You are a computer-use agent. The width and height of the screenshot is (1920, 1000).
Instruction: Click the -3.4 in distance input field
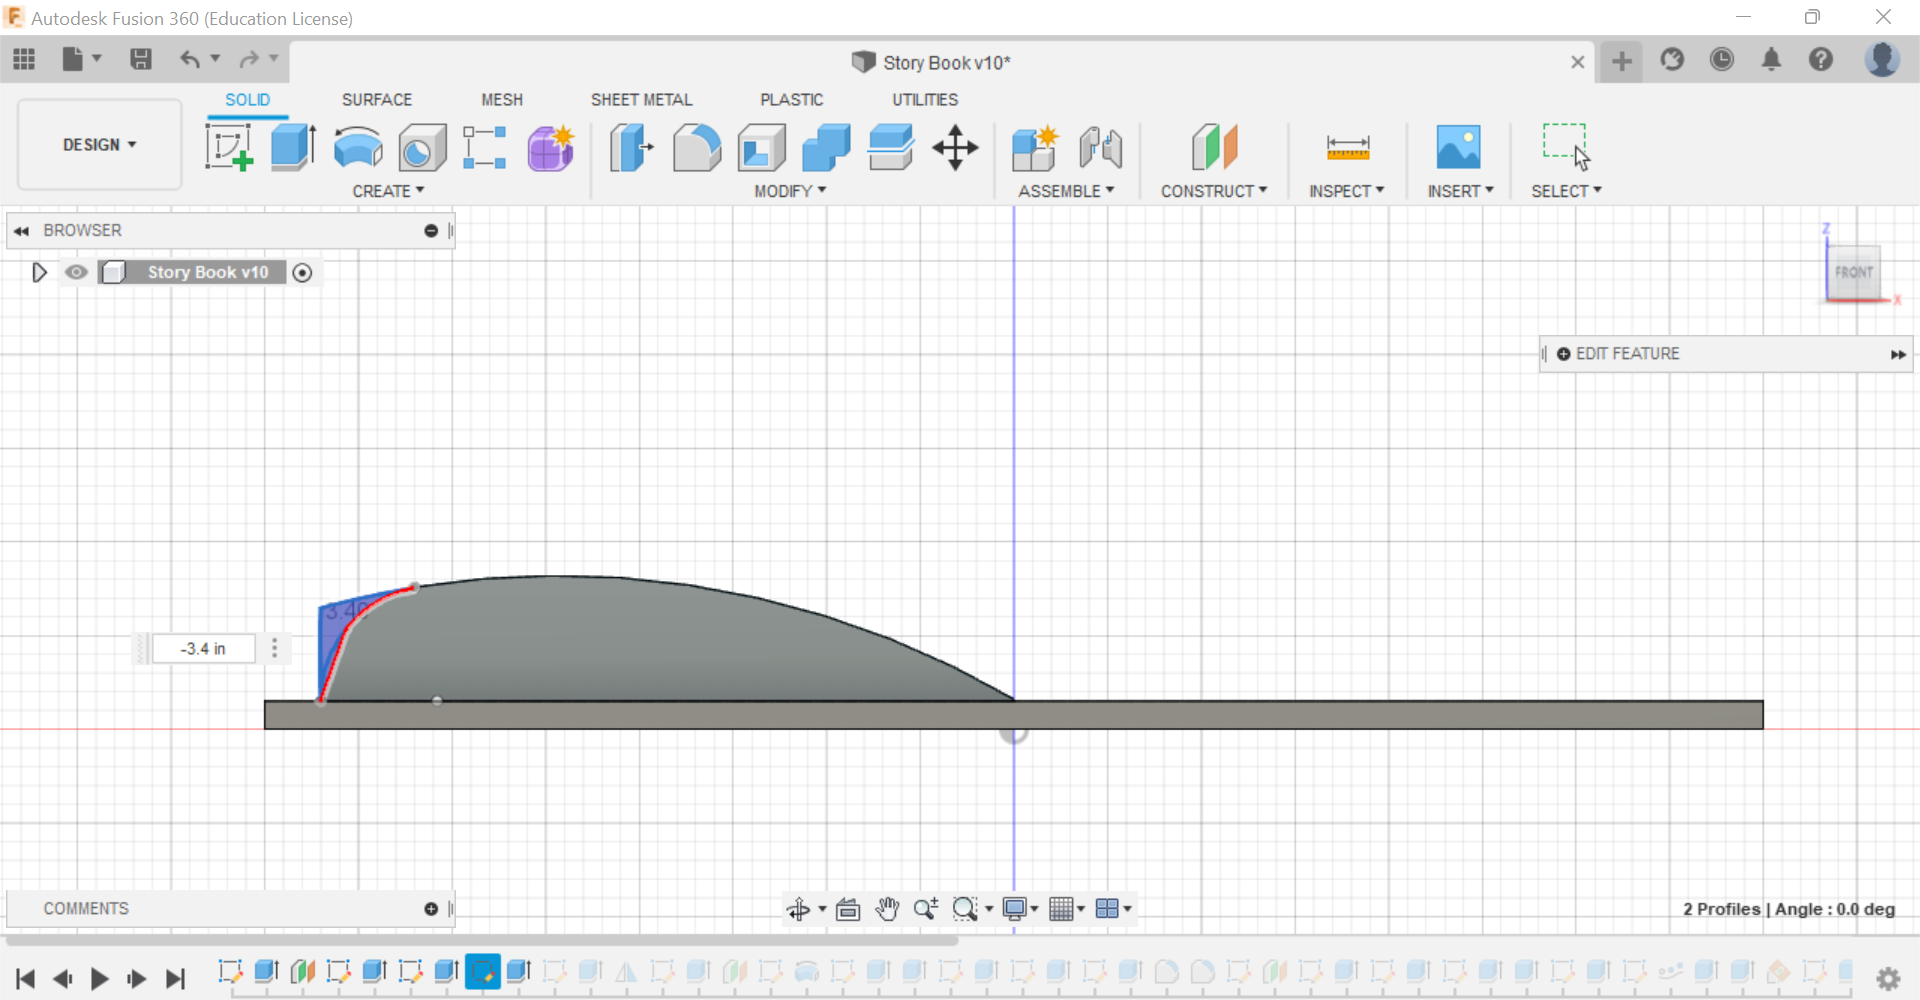[204, 649]
